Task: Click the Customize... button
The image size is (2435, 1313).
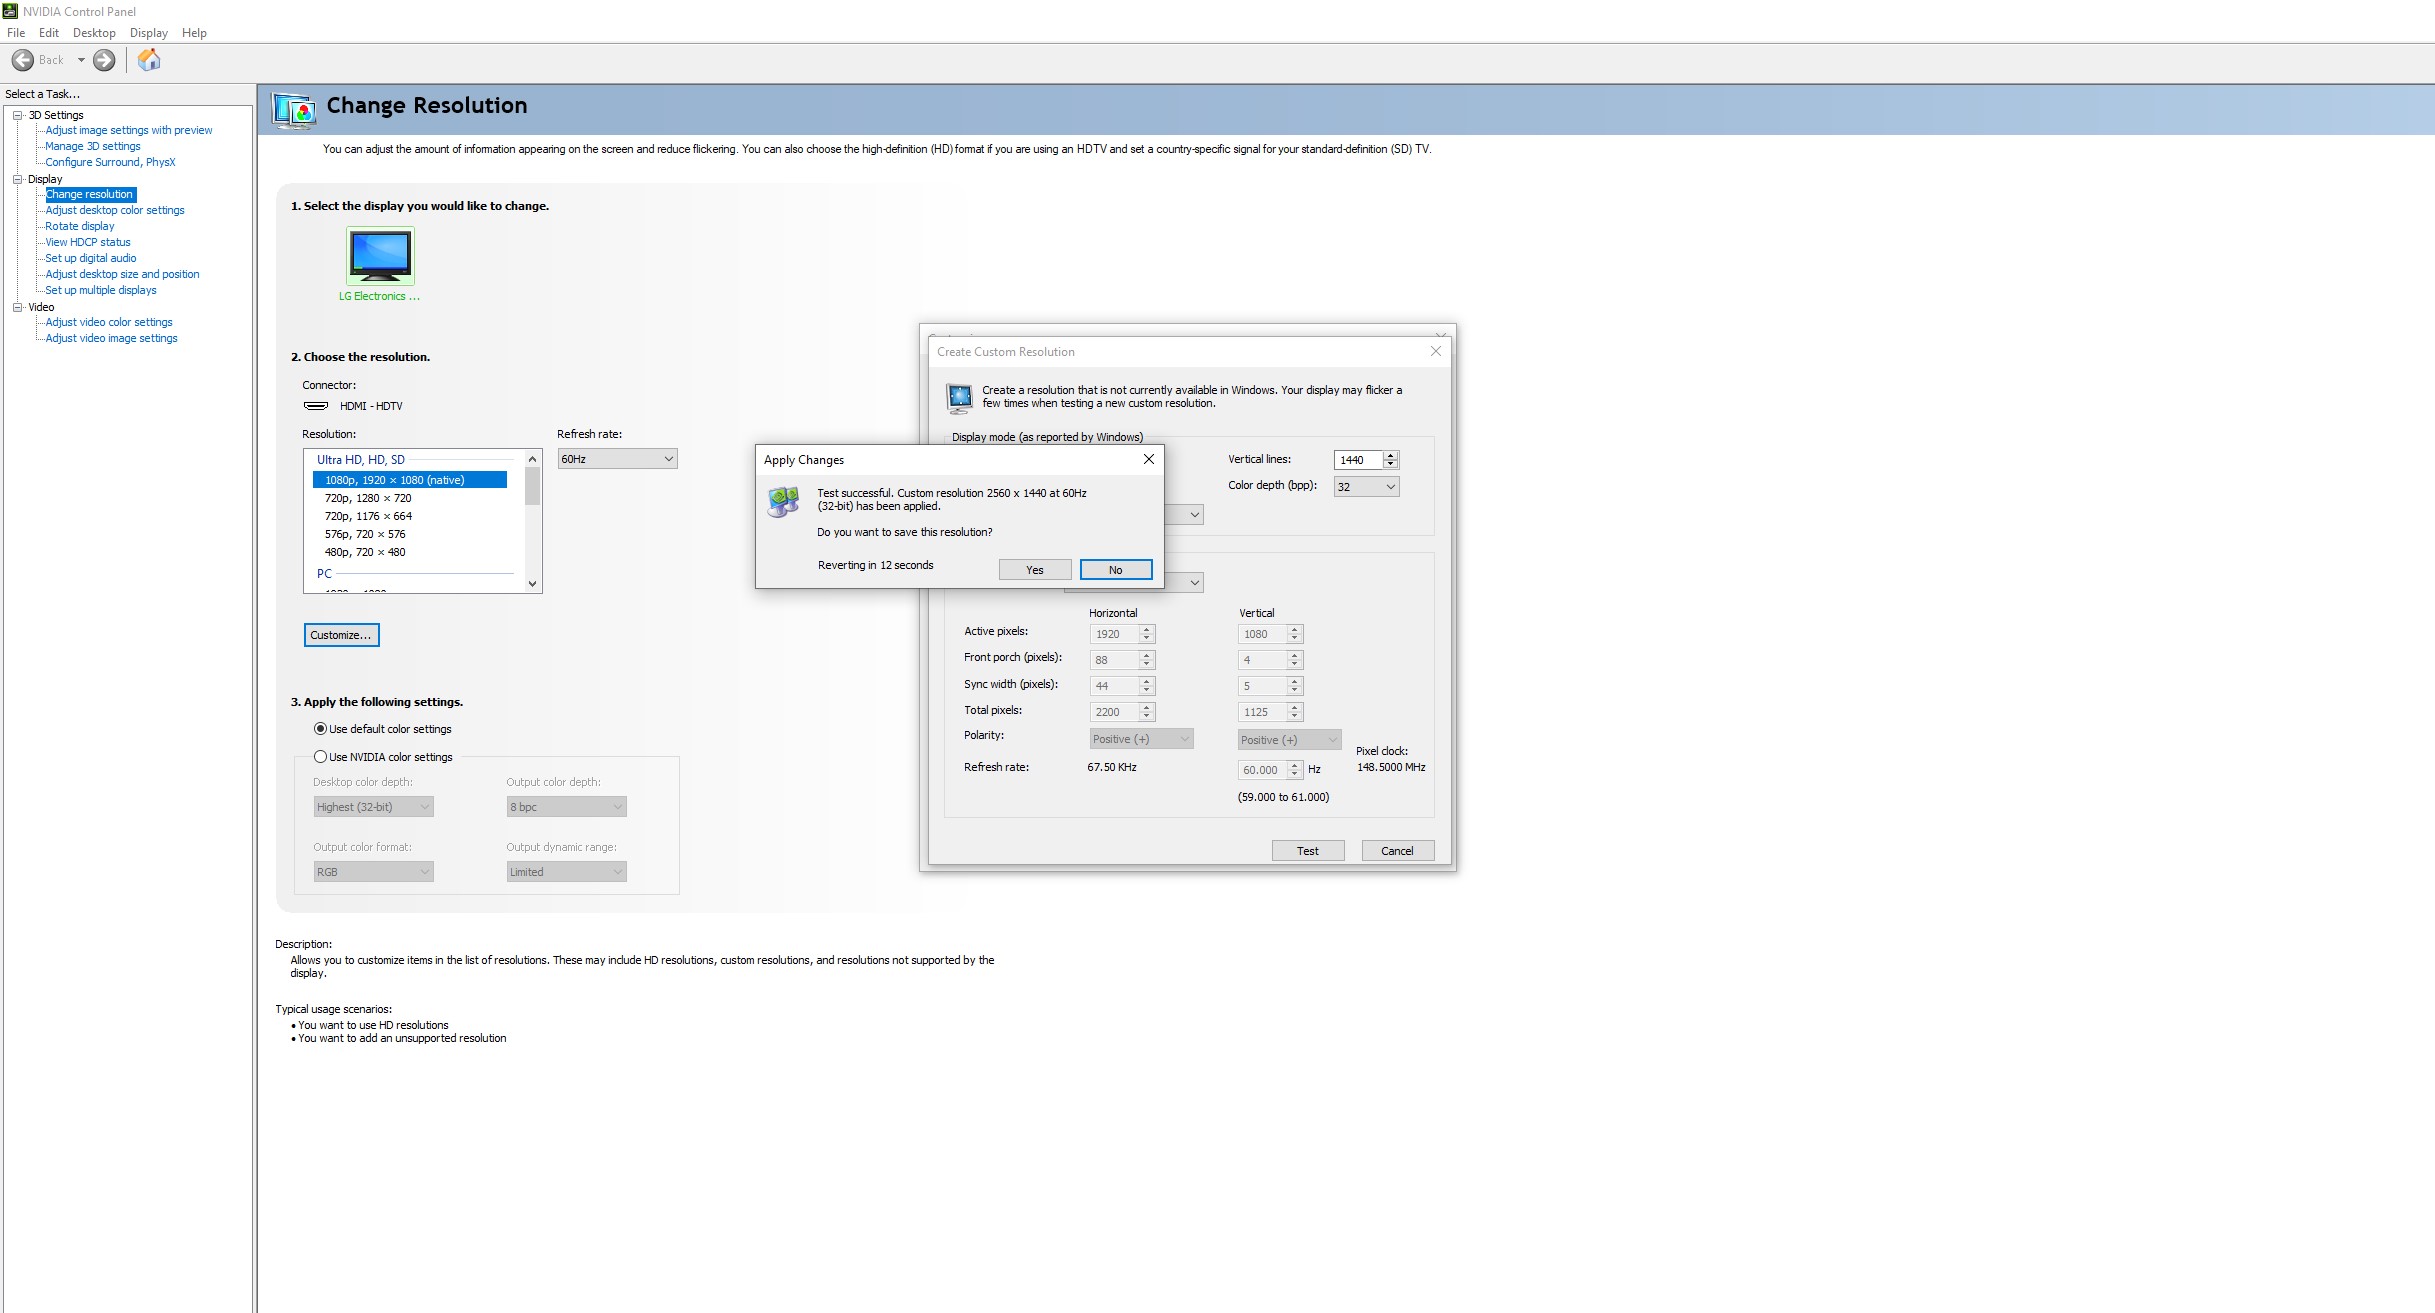Action: pos(341,635)
